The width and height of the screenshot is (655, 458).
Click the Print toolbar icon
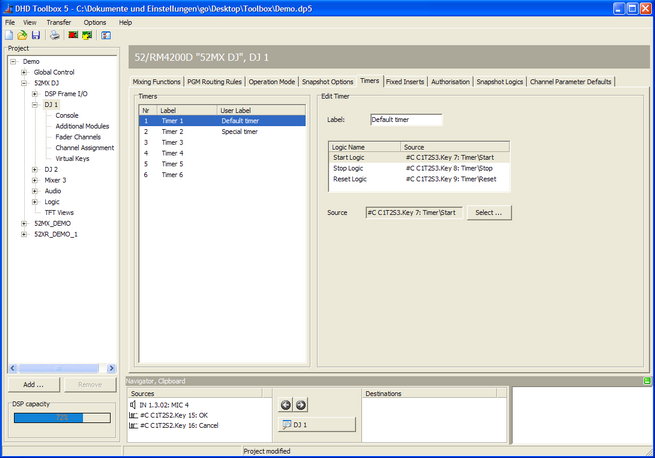click(55, 35)
